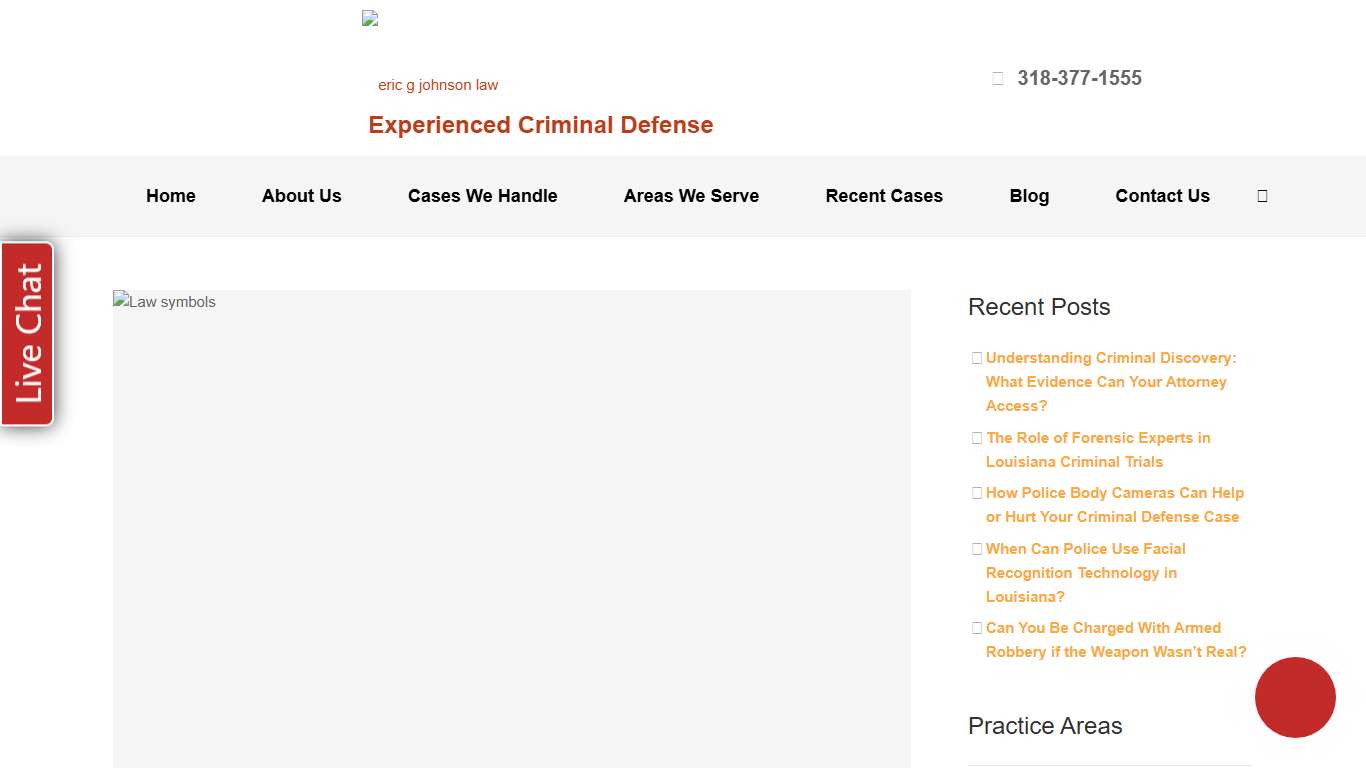The height and width of the screenshot is (768, 1366).
Task: Open the Live Chat sidebar tab
Action: point(25,333)
